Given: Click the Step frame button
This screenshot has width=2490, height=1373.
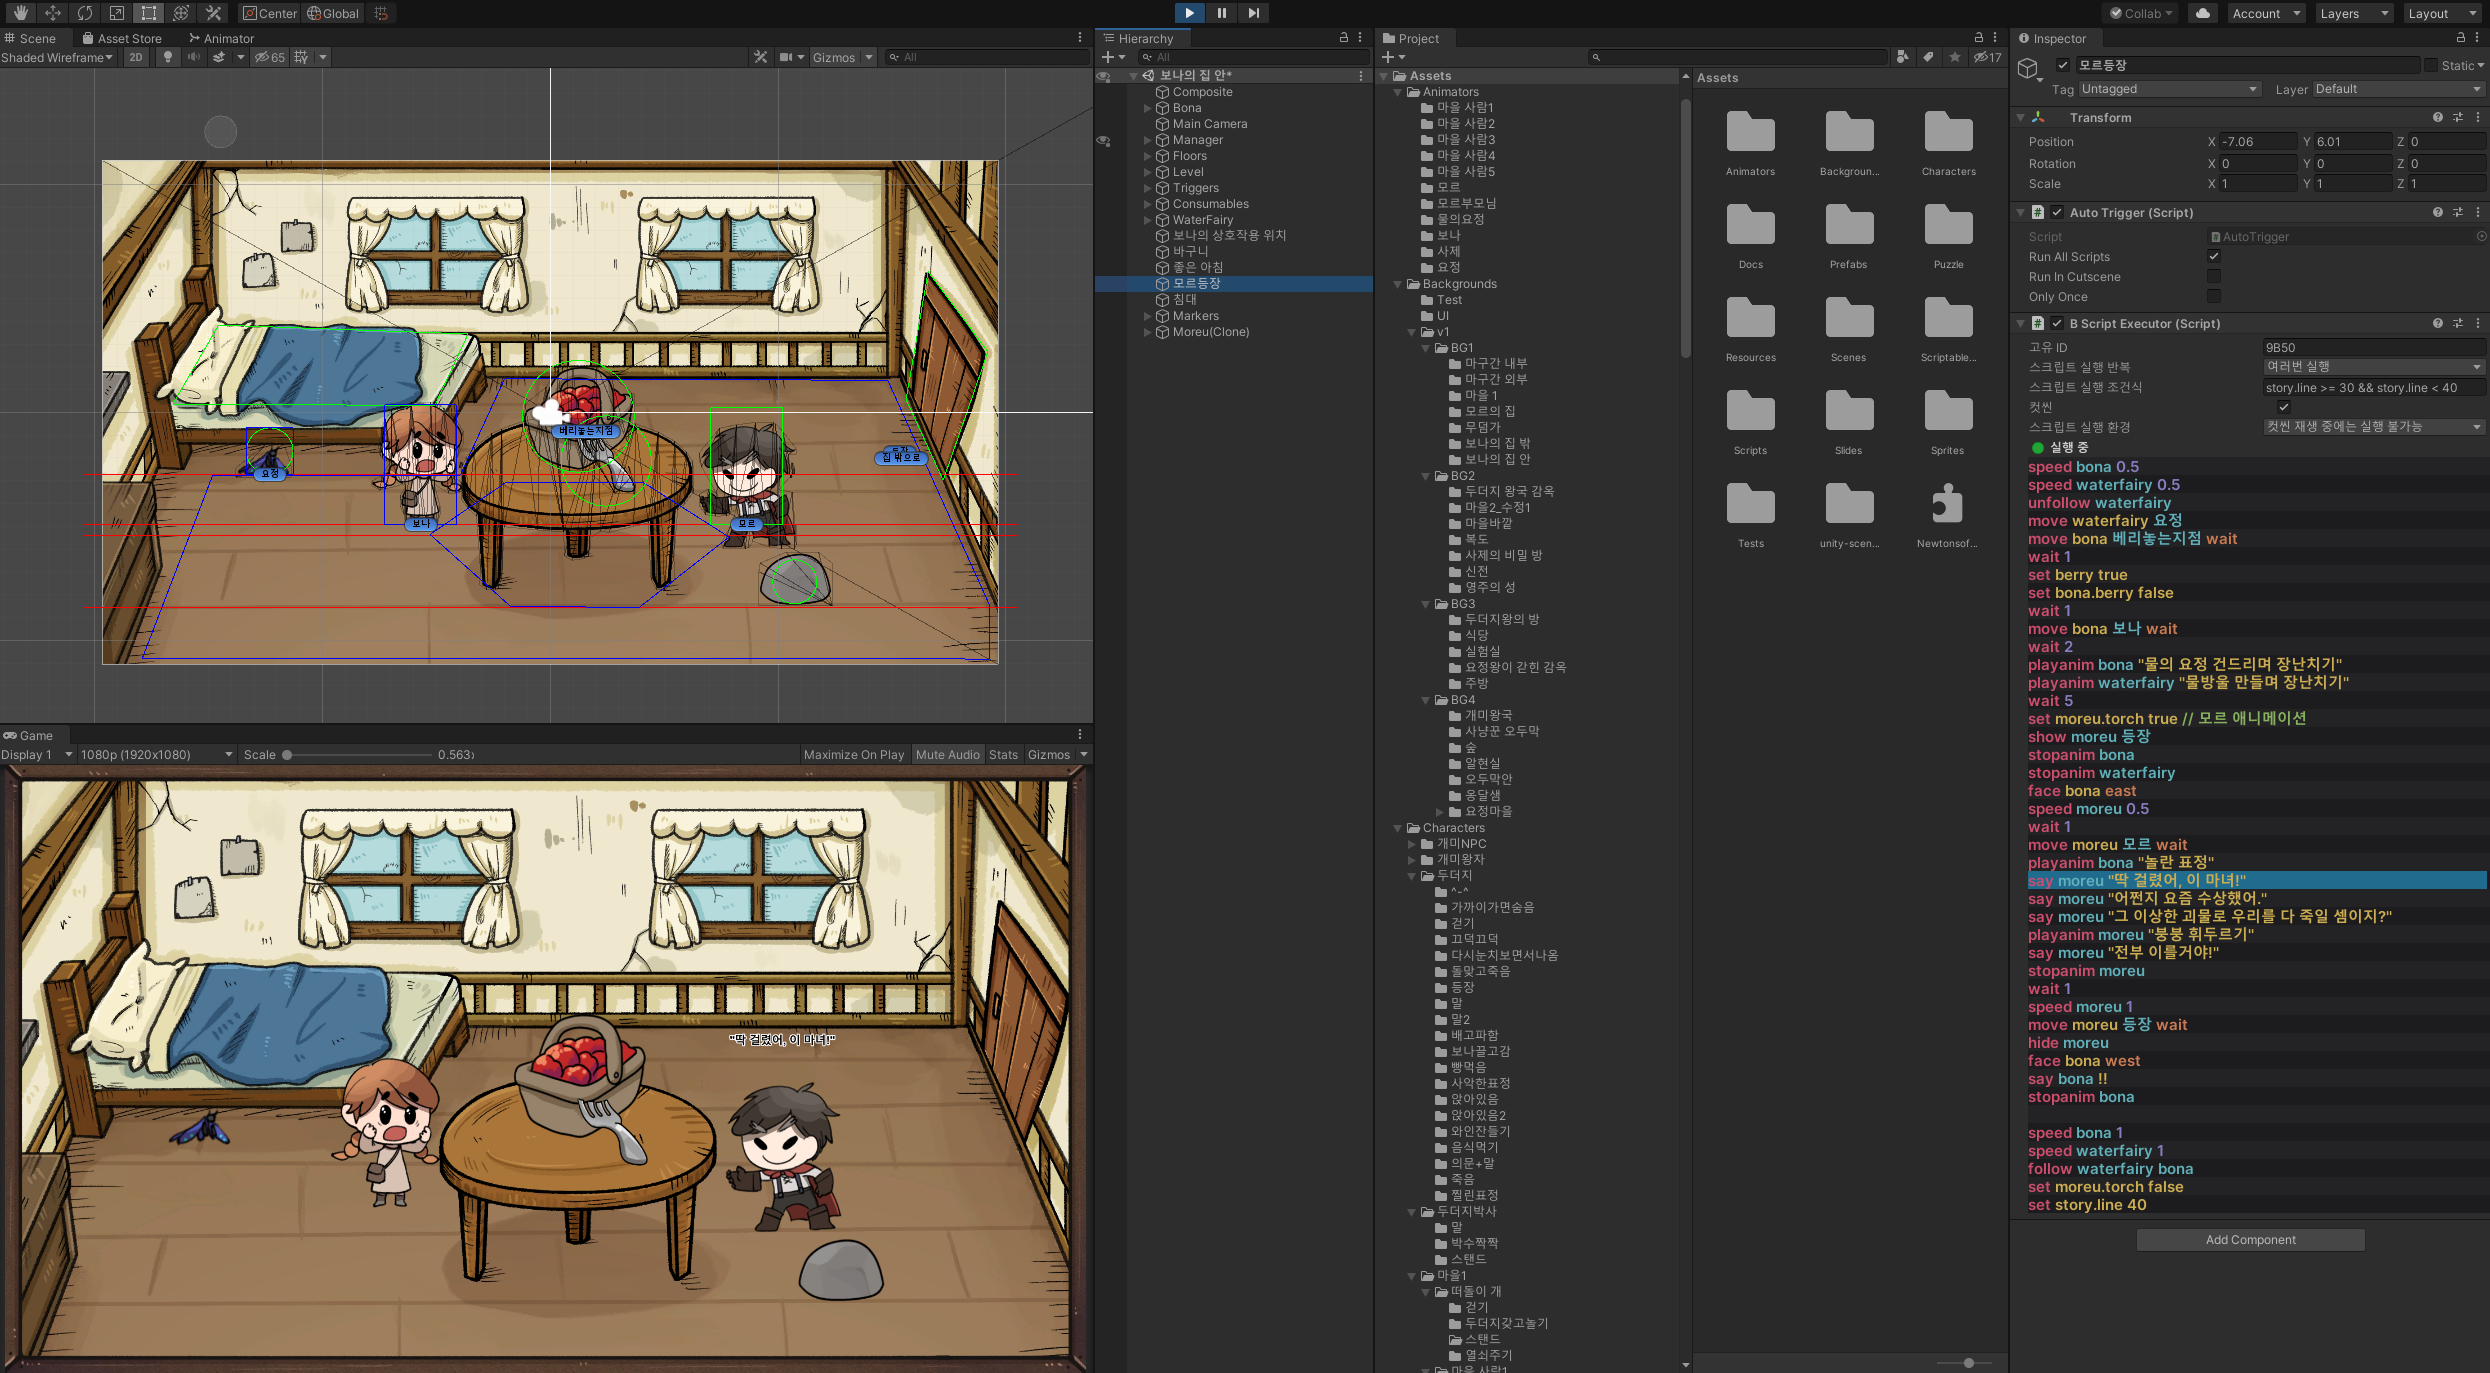Looking at the screenshot, I should coord(1253,13).
